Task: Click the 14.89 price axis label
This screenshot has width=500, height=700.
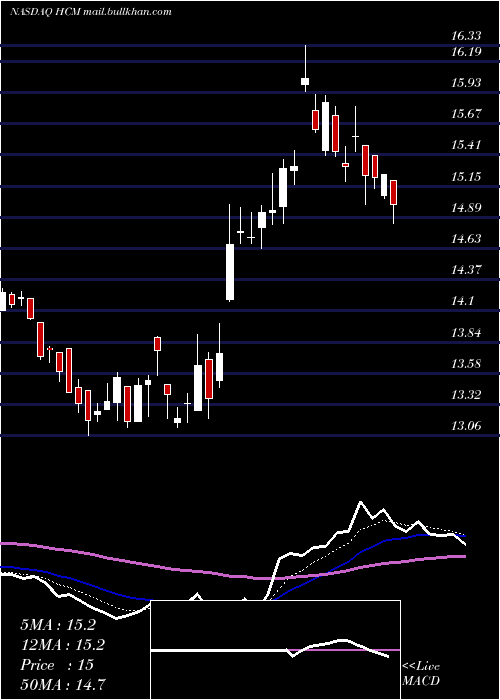Action: coord(466,208)
